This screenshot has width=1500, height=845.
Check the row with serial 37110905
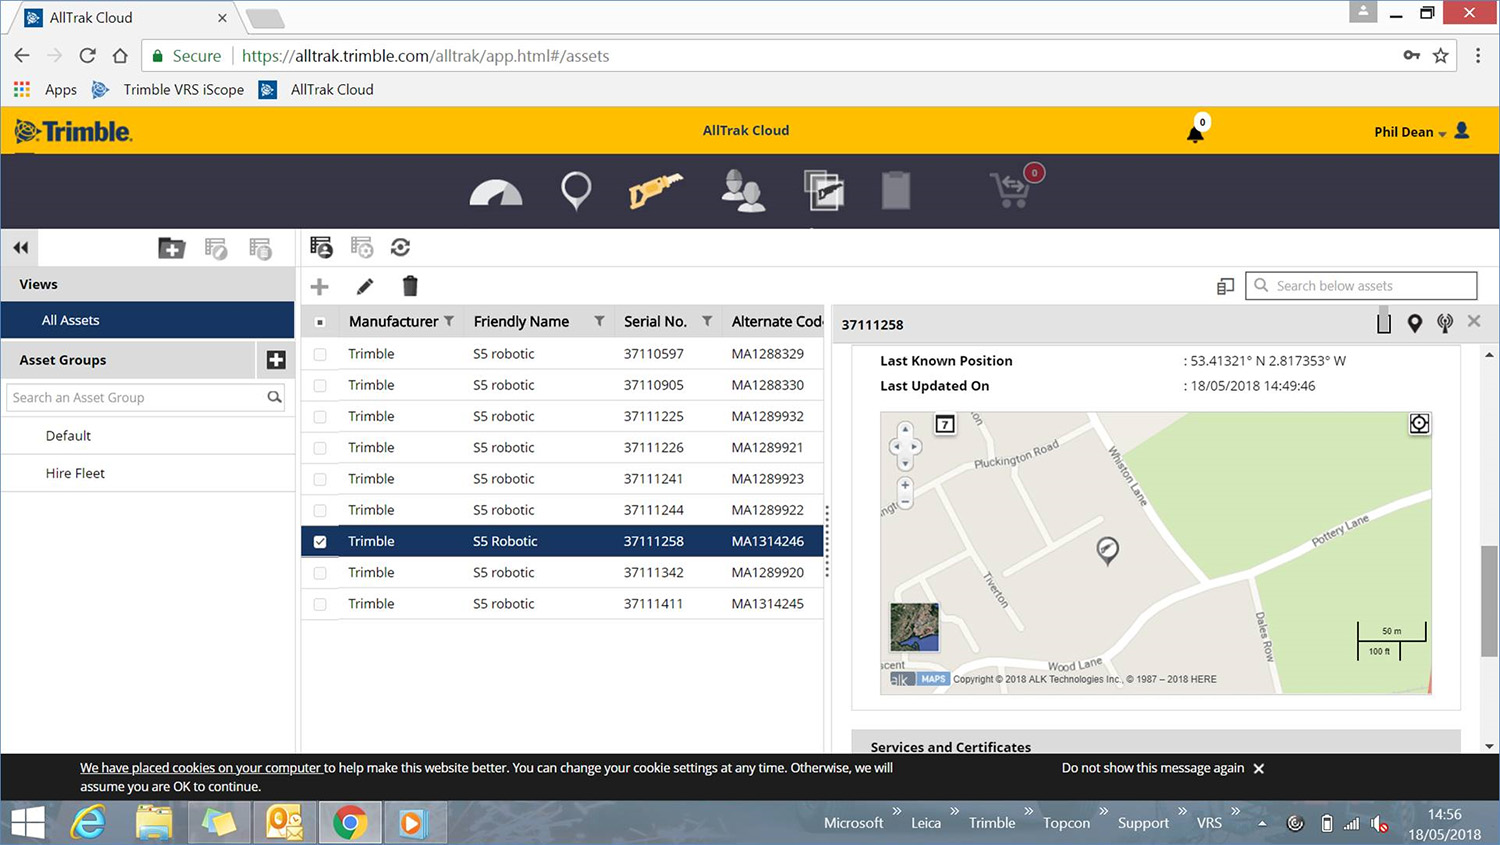pos(320,385)
